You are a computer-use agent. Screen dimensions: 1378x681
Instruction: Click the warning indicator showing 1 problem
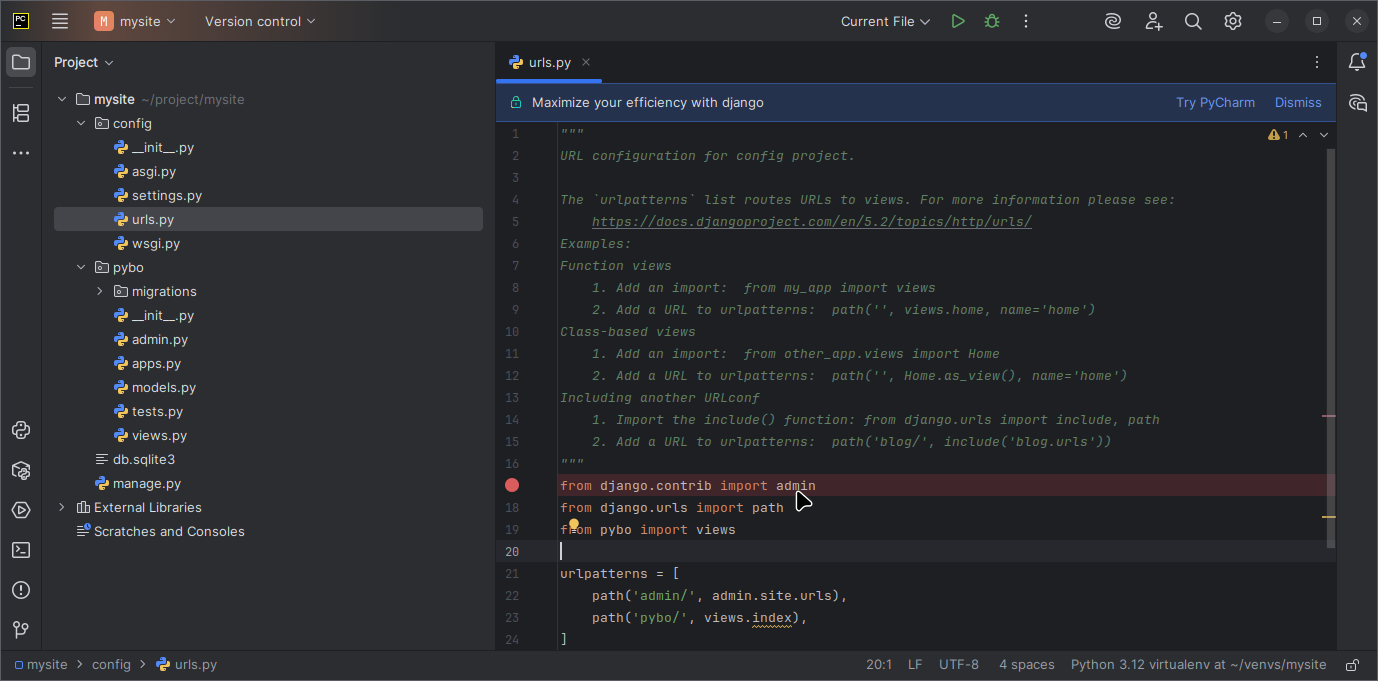click(x=1278, y=135)
